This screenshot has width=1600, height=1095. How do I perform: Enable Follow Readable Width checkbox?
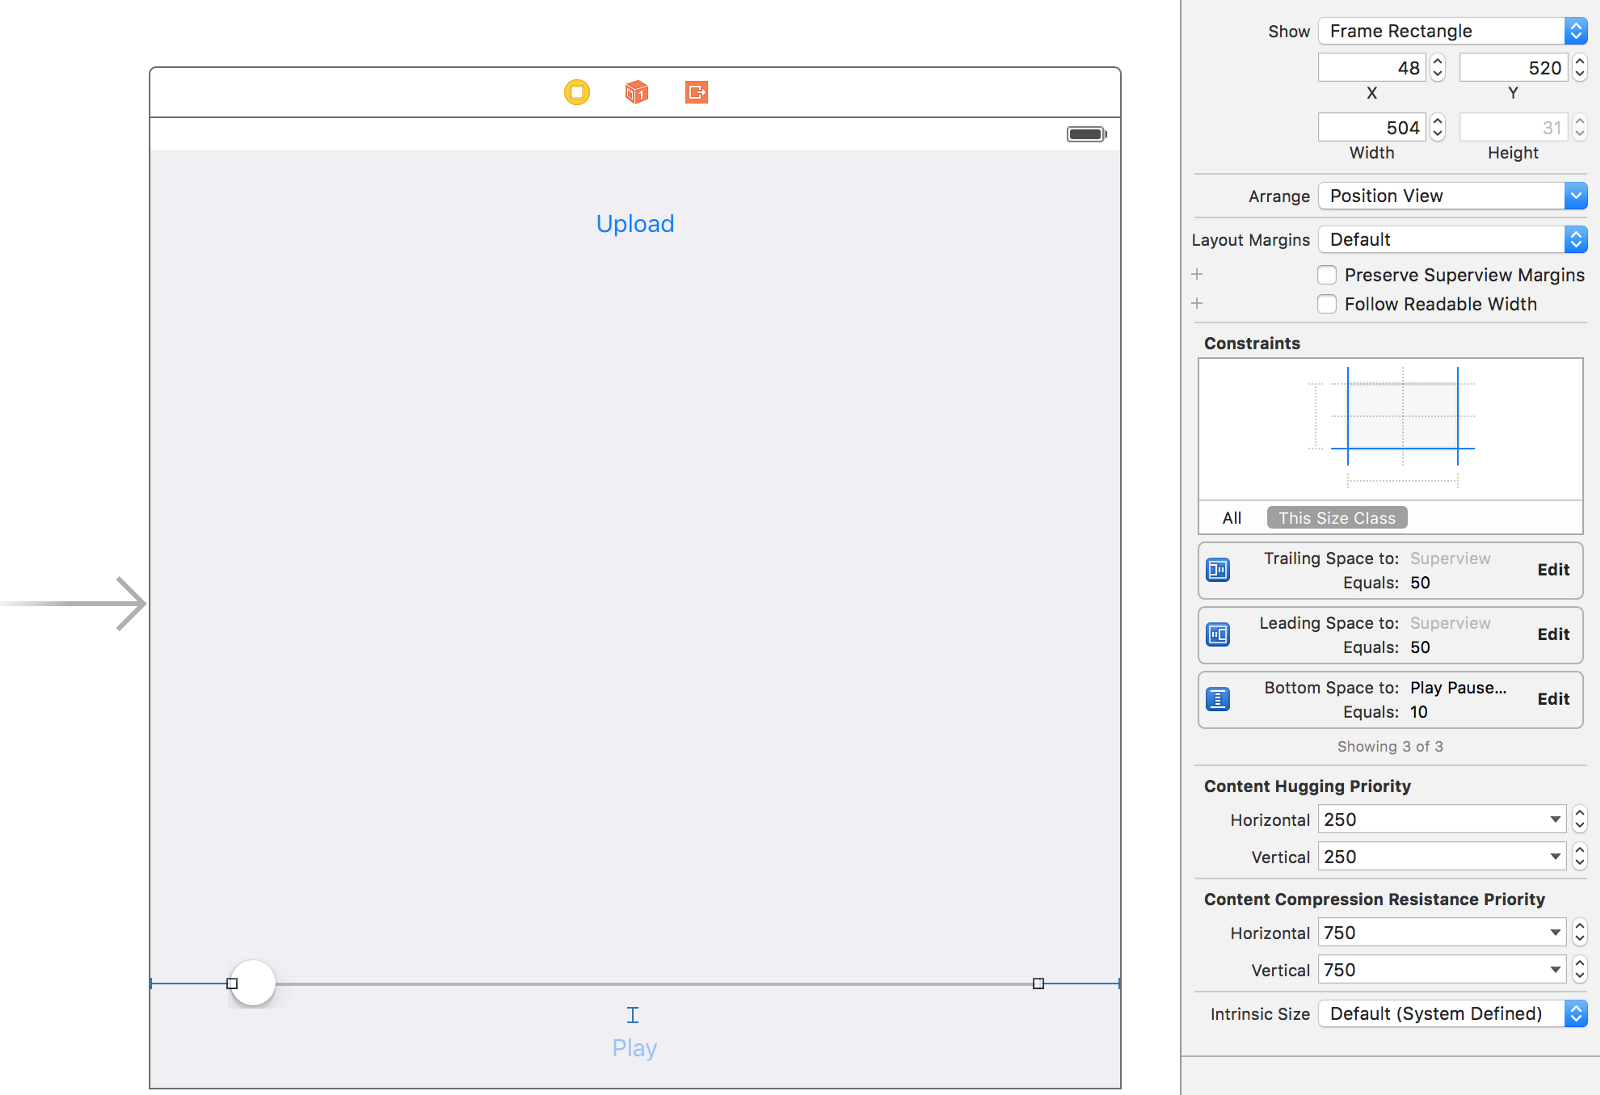(1327, 304)
